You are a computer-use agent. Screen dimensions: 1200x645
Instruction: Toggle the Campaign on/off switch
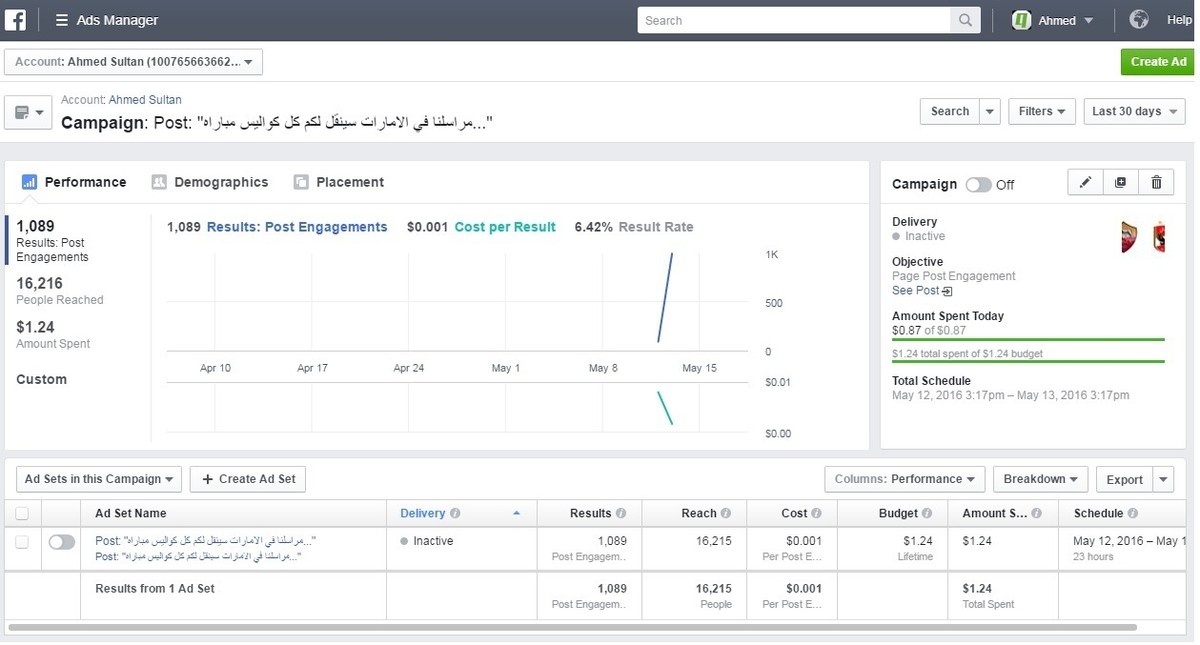978,185
